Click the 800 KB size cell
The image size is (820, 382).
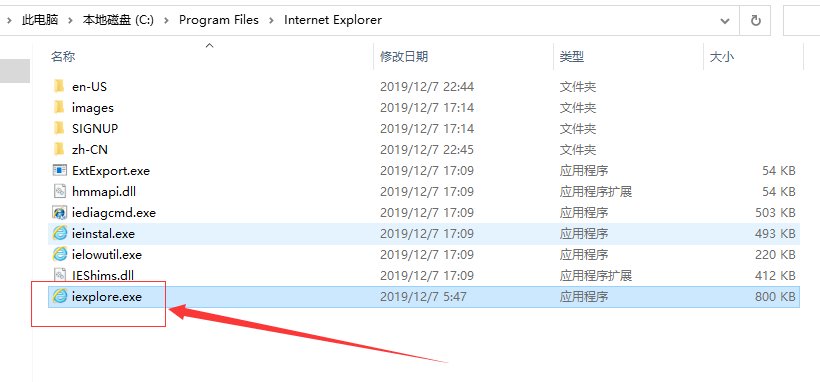click(x=775, y=297)
